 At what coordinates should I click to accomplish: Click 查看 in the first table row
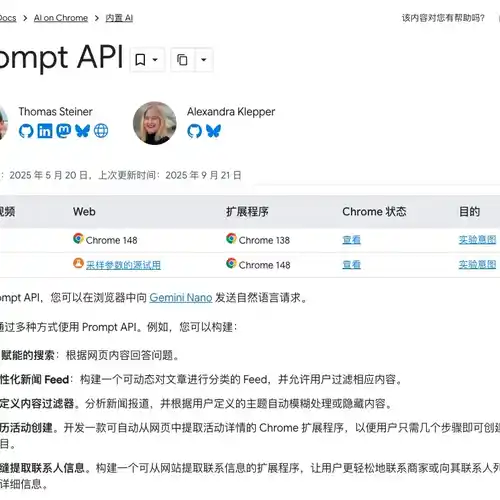[351, 240]
